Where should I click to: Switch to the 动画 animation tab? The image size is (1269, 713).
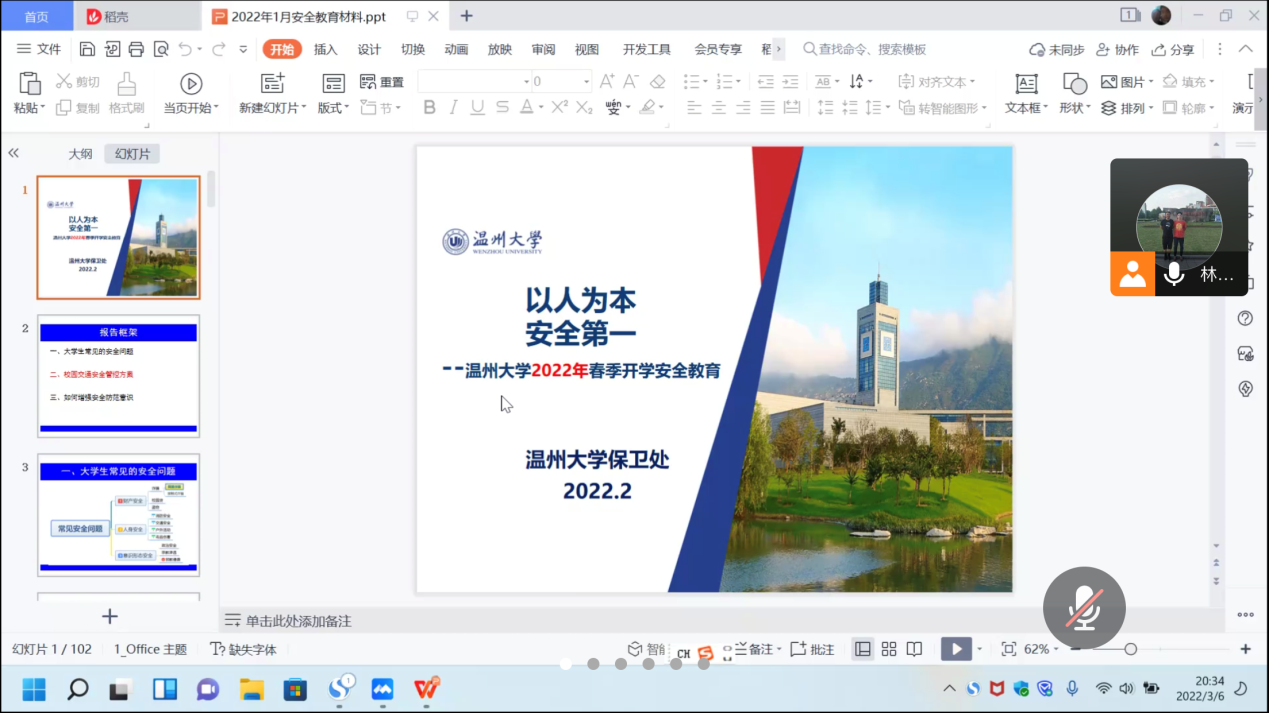[456, 49]
